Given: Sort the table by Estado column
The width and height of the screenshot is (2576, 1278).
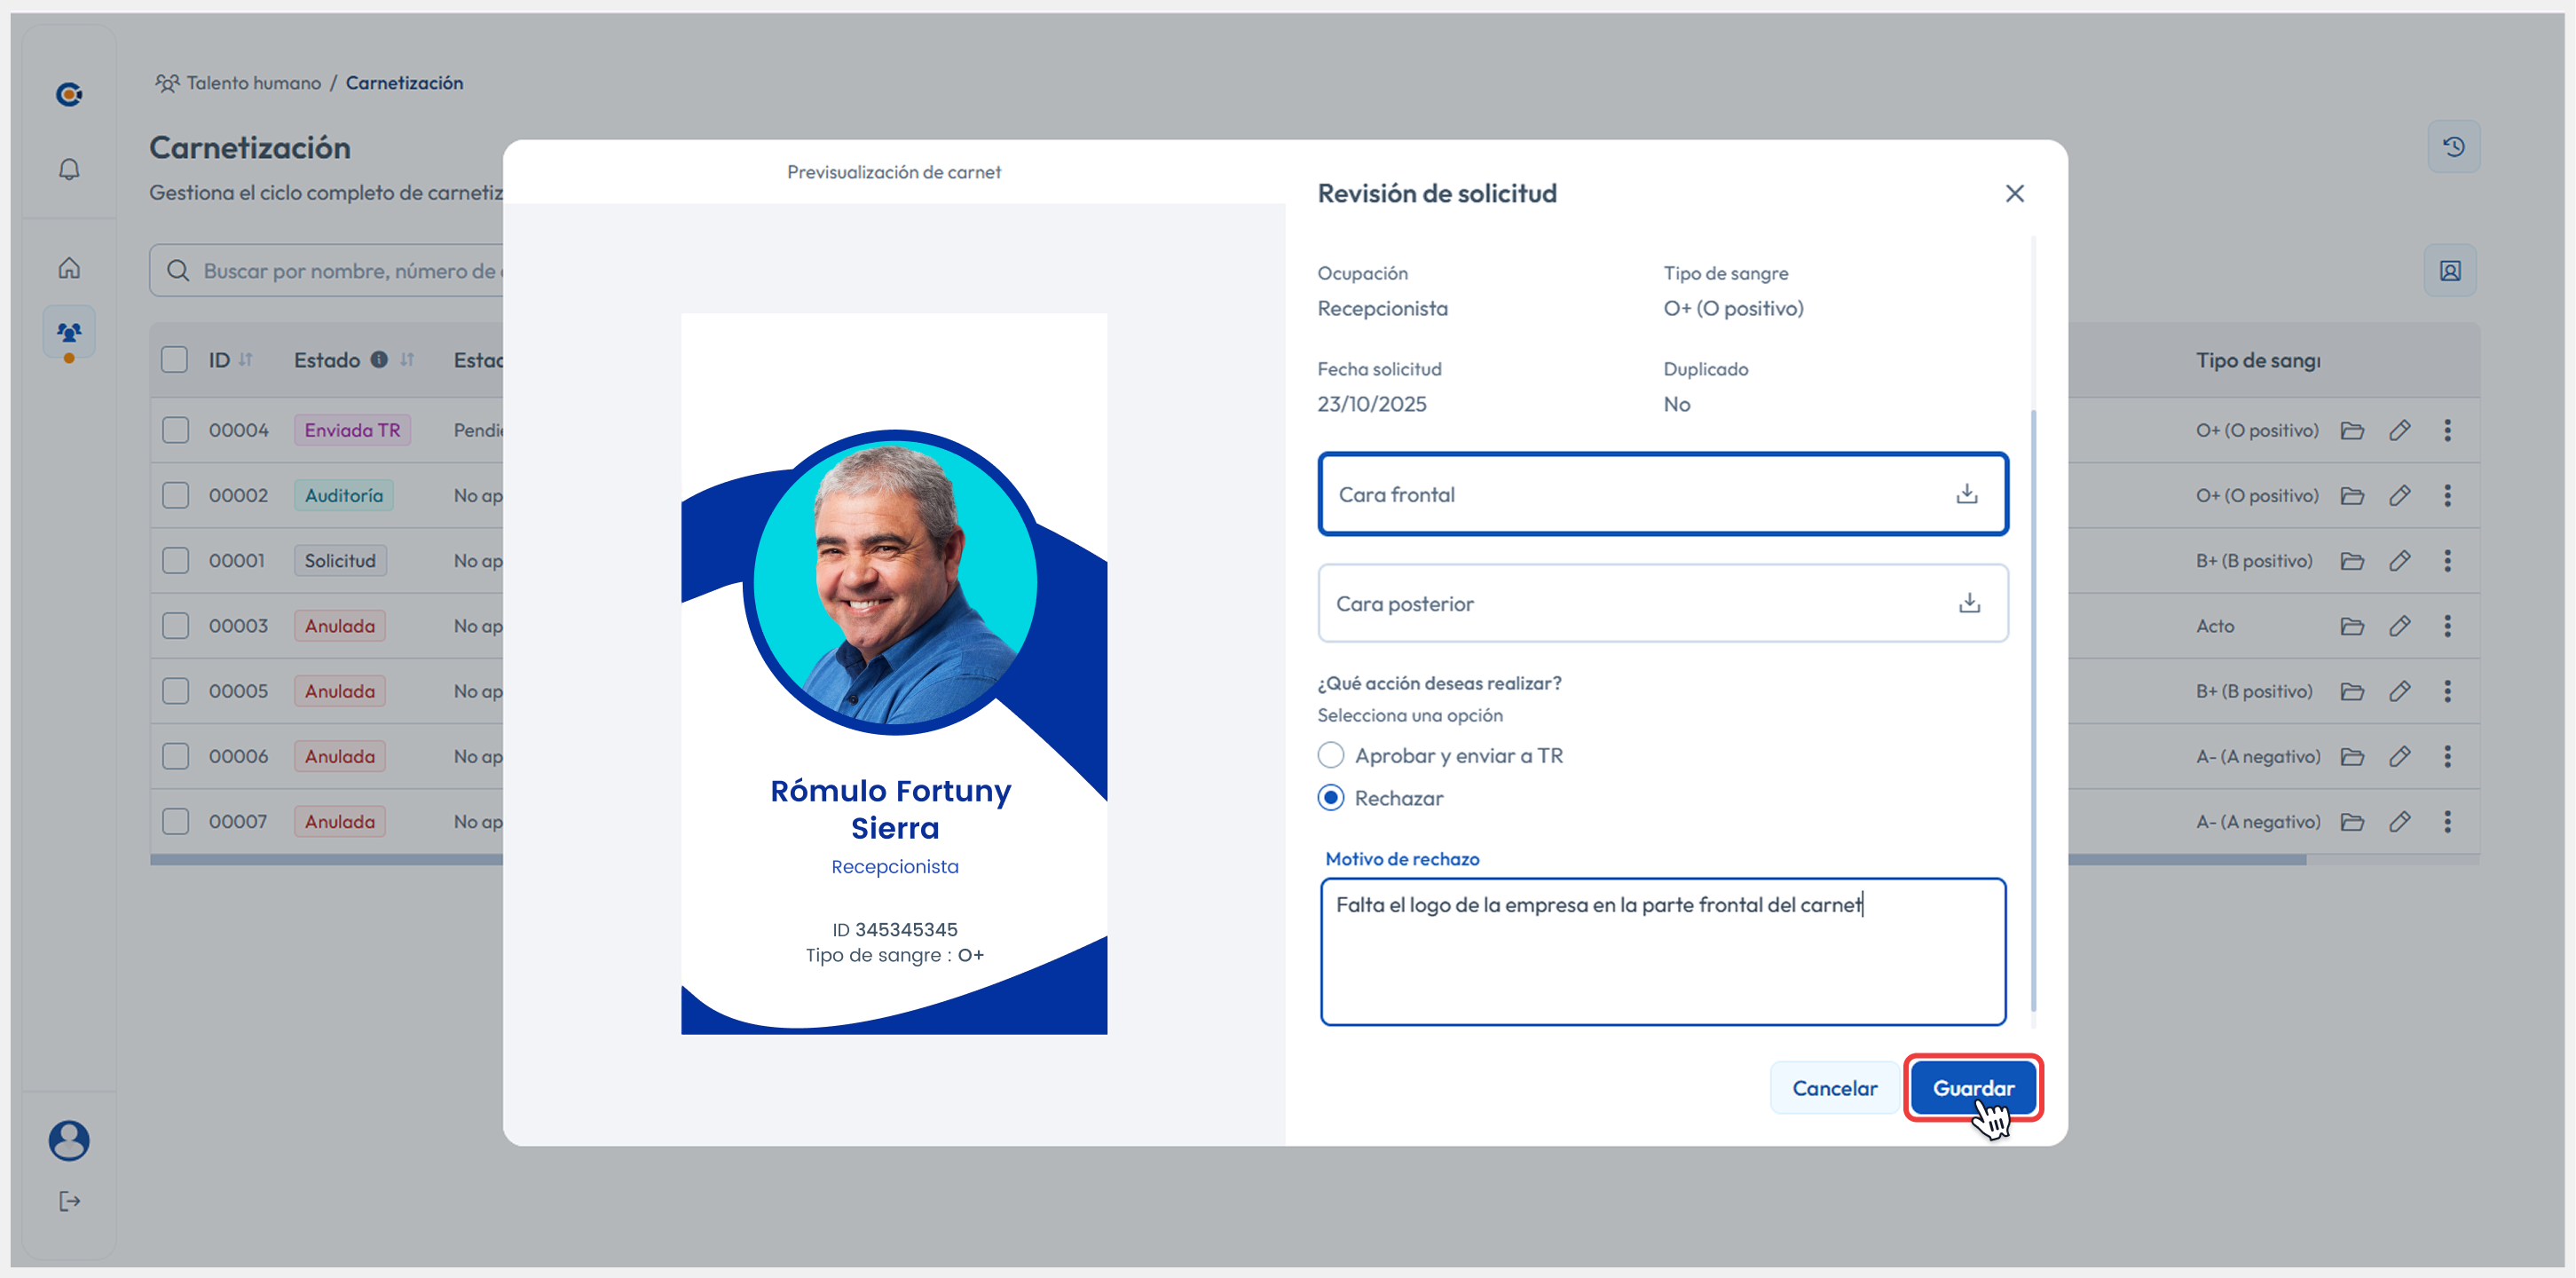Looking at the screenshot, I should click(x=406, y=359).
